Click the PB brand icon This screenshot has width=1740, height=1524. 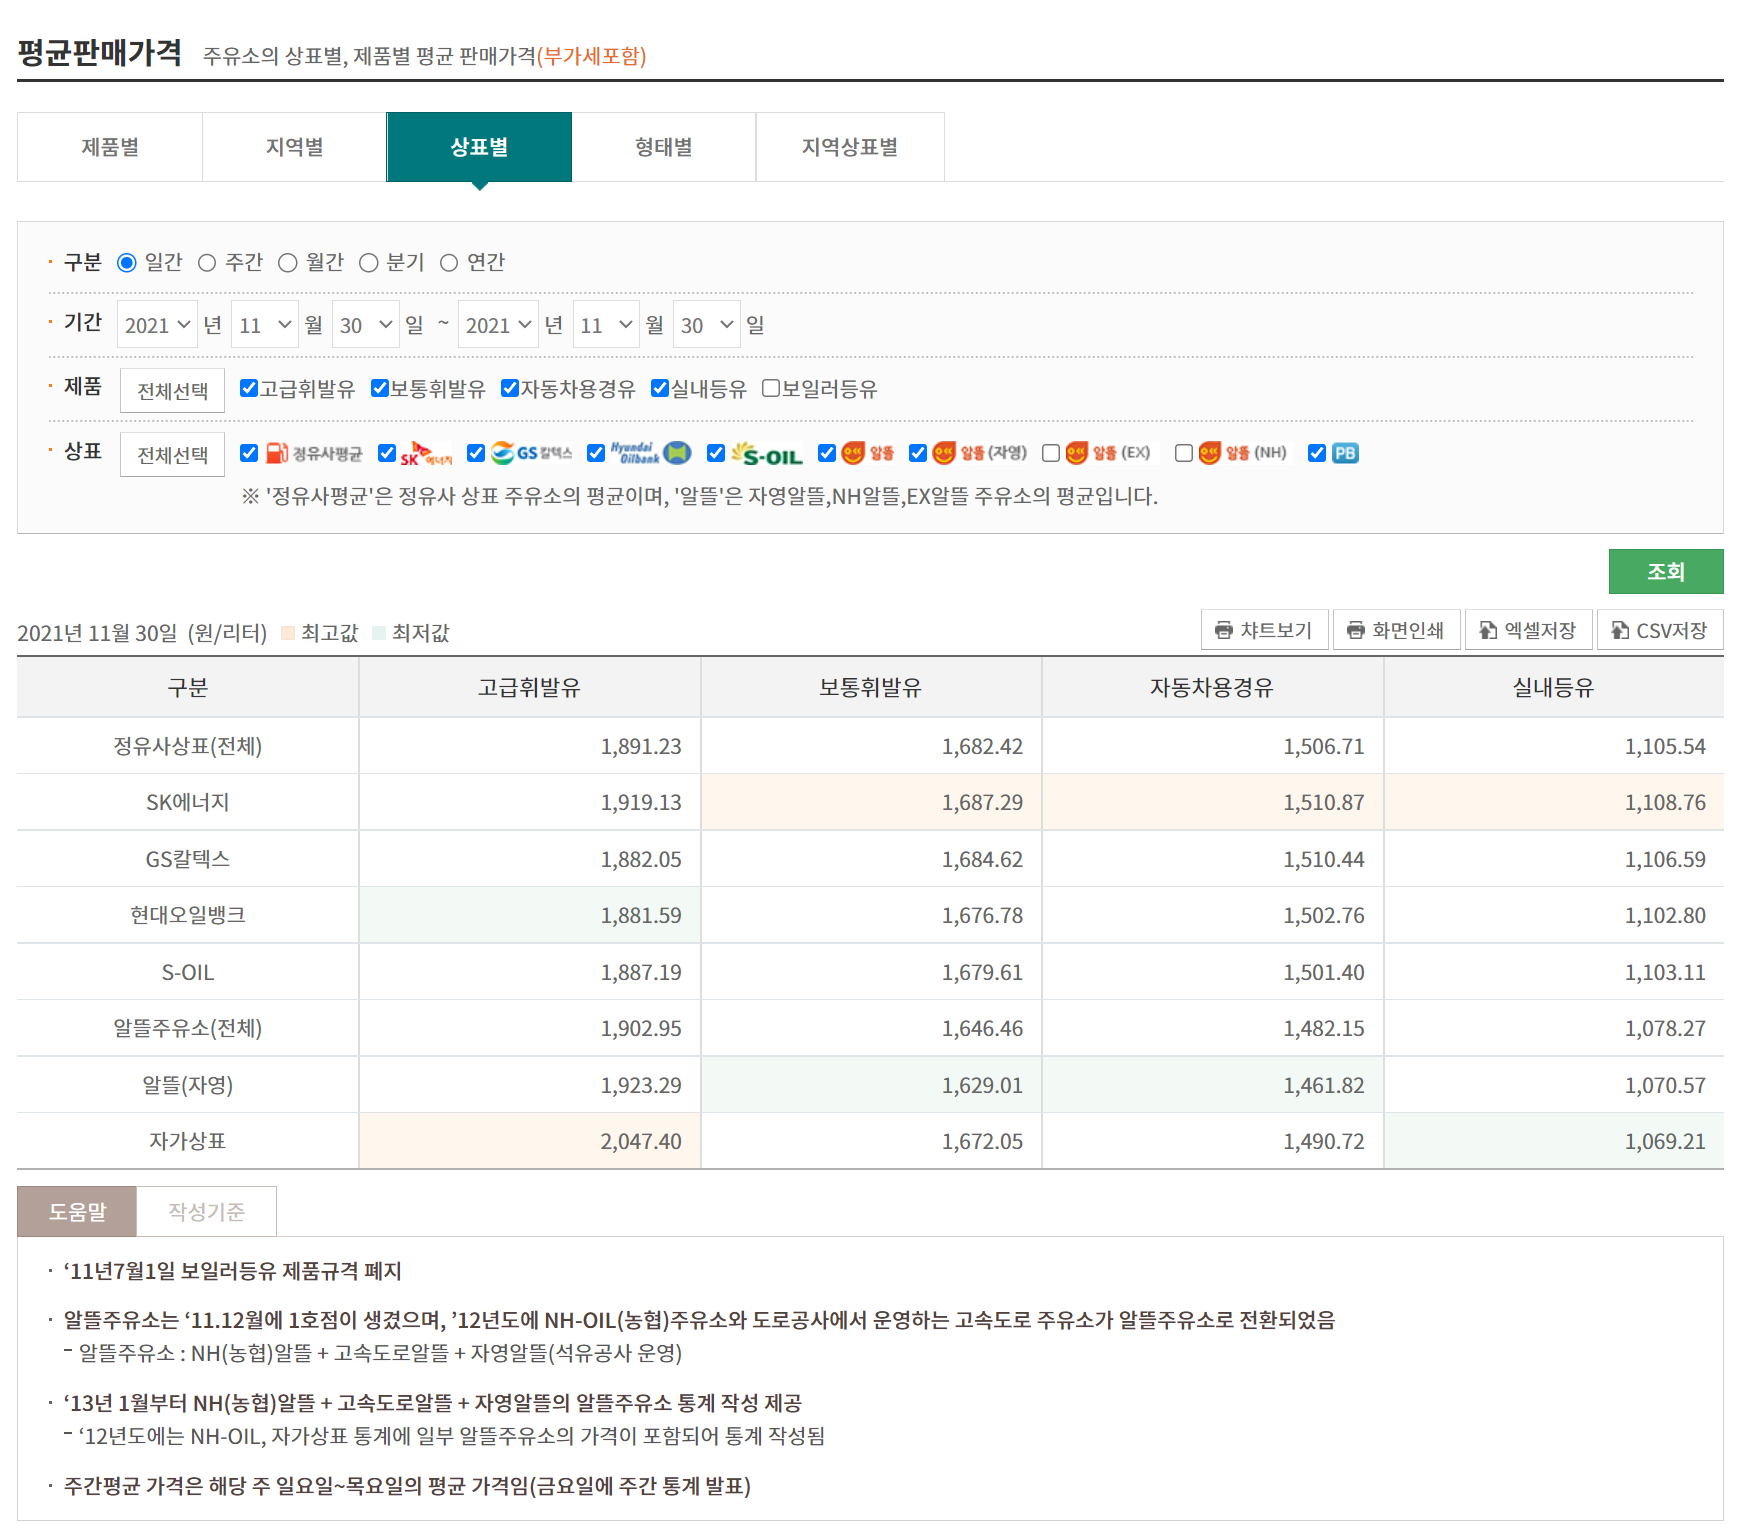click(1345, 454)
